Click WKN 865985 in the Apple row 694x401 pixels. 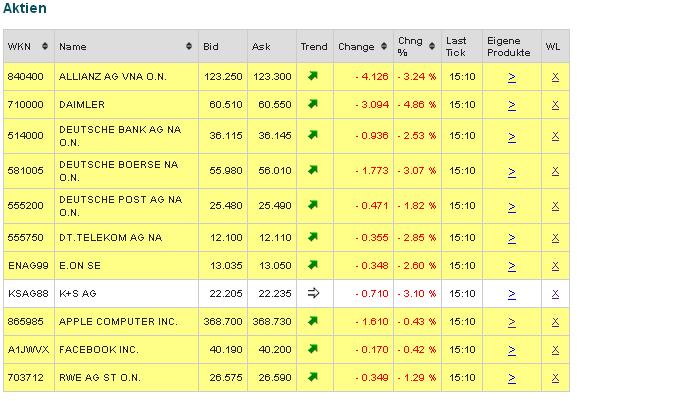pyautogui.click(x=25, y=321)
